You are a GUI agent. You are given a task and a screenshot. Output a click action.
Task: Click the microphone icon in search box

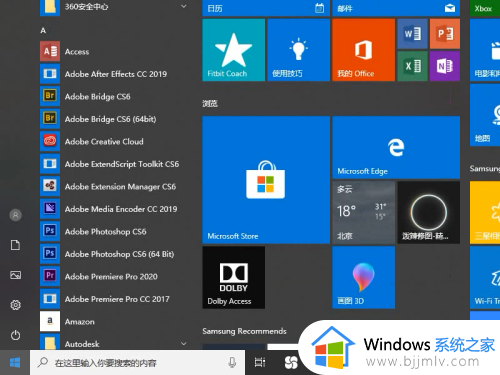pyautogui.click(x=232, y=362)
